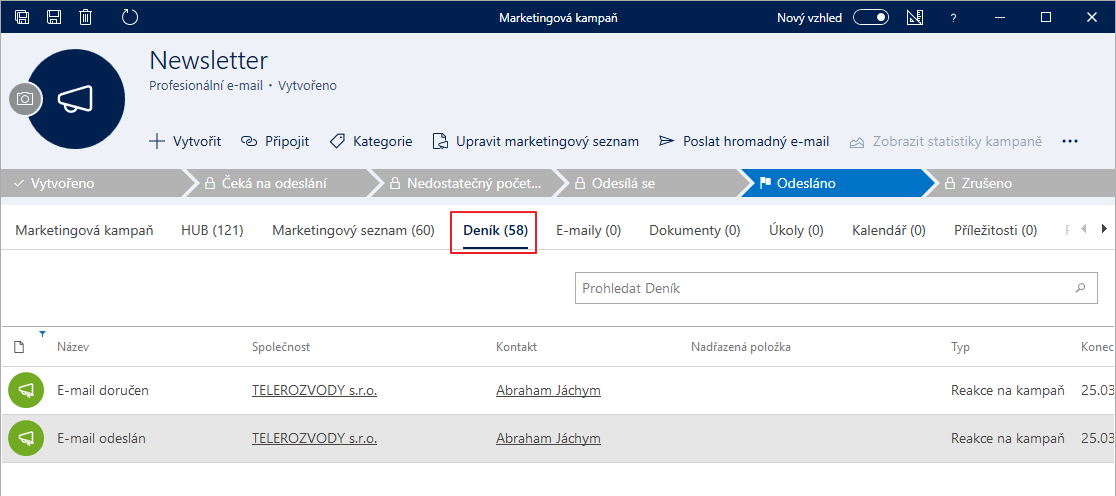Click Zobrazit statistiky kampaně
This screenshot has height=496, width=1116.
coord(946,142)
